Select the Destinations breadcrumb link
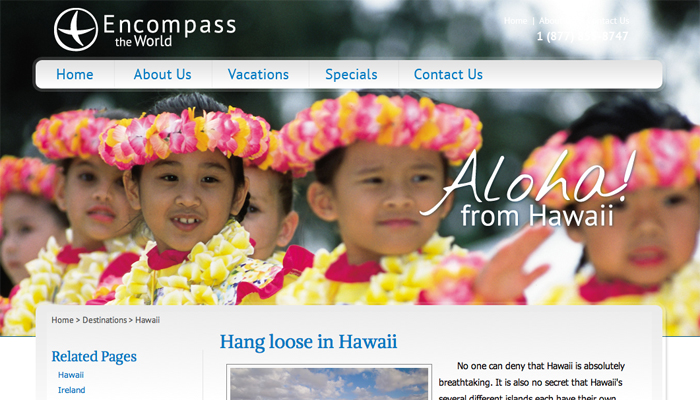This screenshot has height=400, width=700. pos(104,320)
